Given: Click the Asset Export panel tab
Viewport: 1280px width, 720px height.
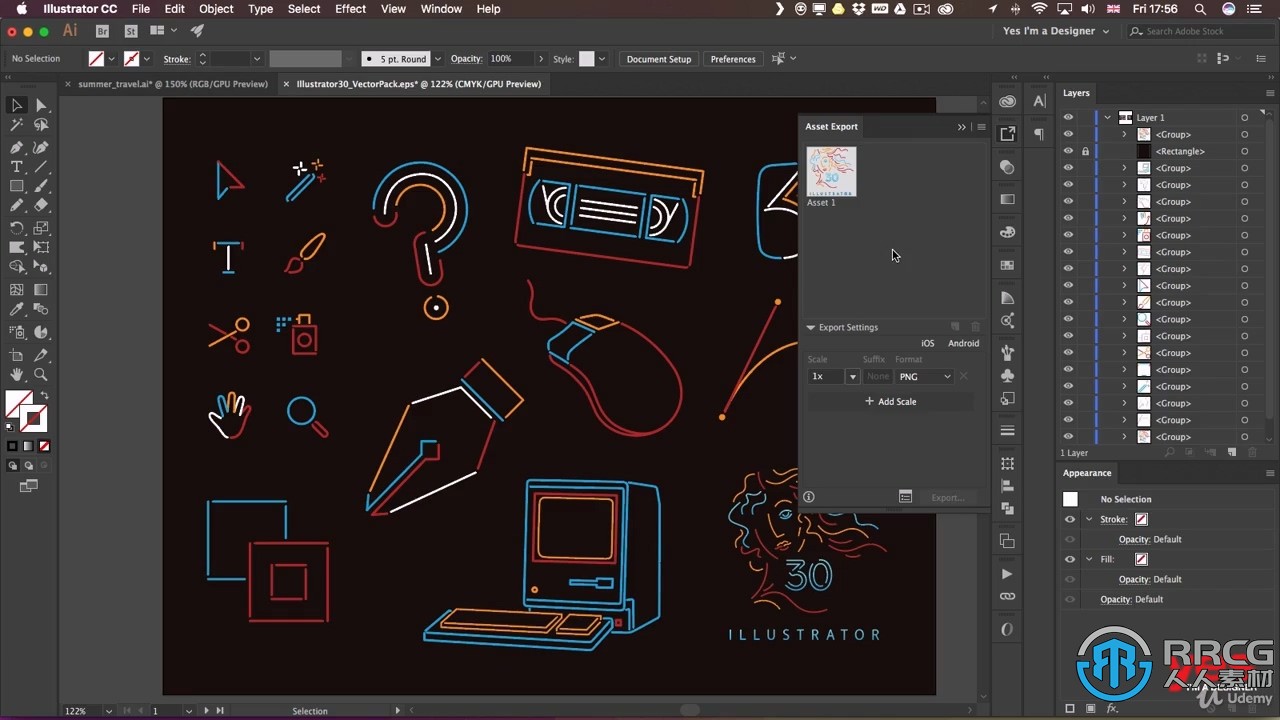Looking at the screenshot, I should [x=832, y=127].
